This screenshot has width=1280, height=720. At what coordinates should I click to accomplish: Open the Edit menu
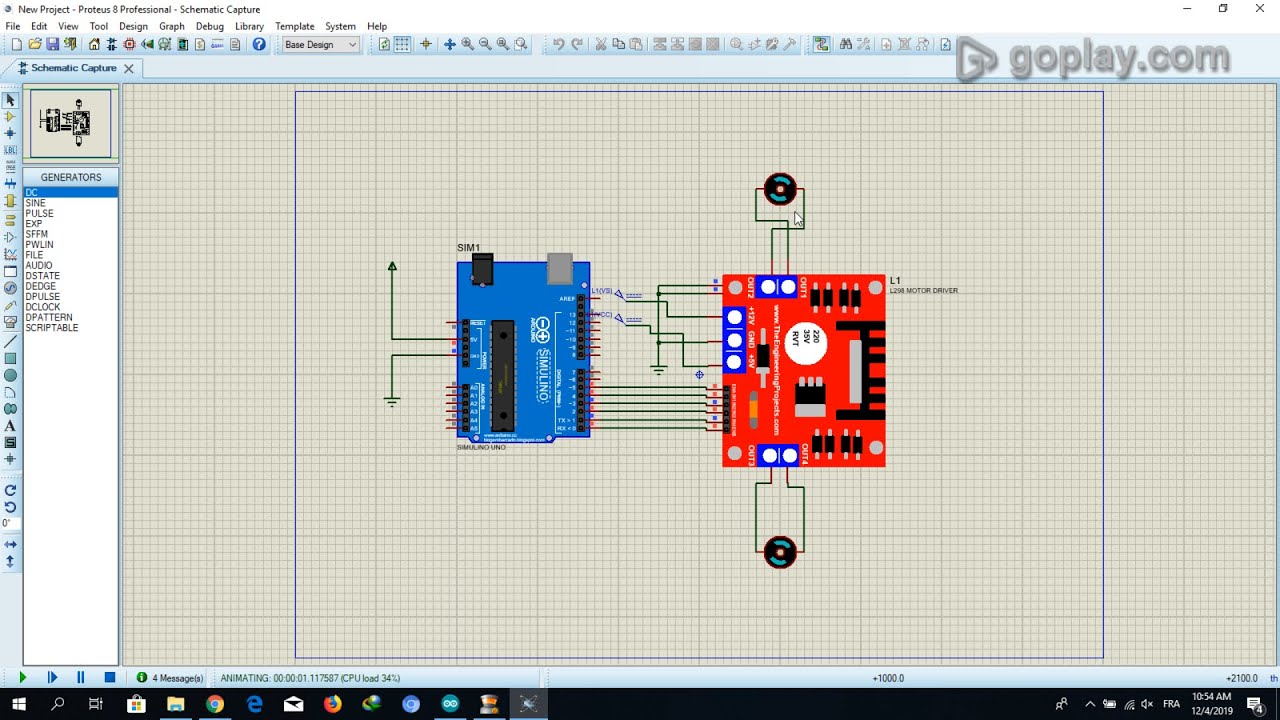click(x=39, y=26)
